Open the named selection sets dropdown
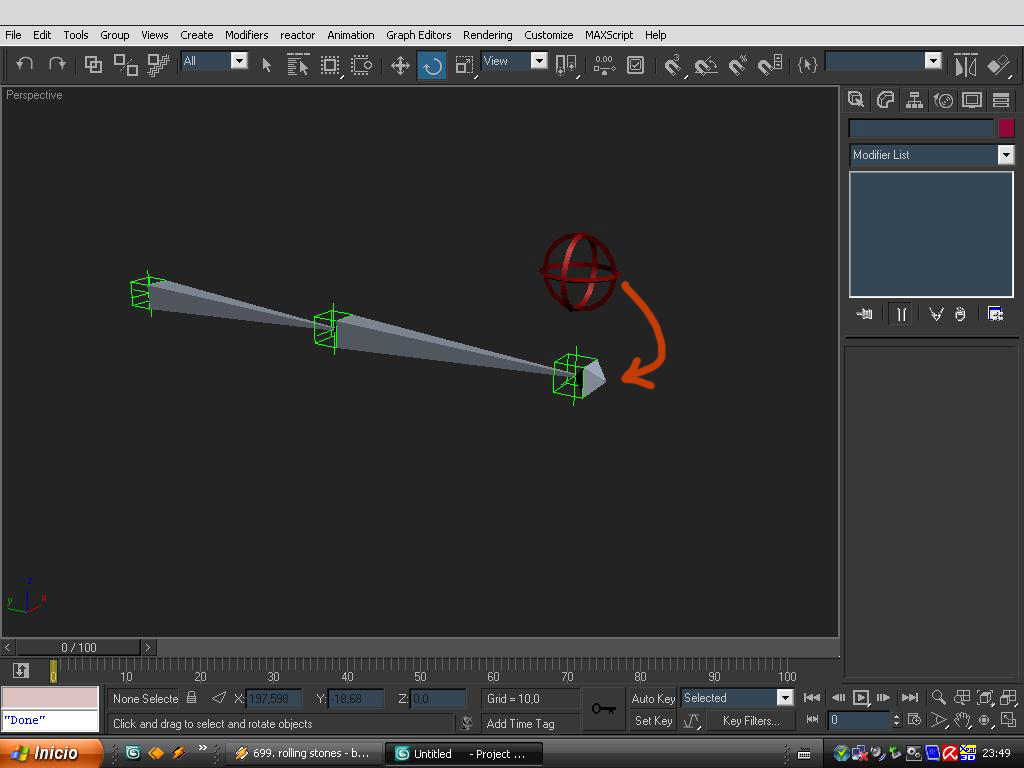The height and width of the screenshot is (768, 1024). point(933,61)
